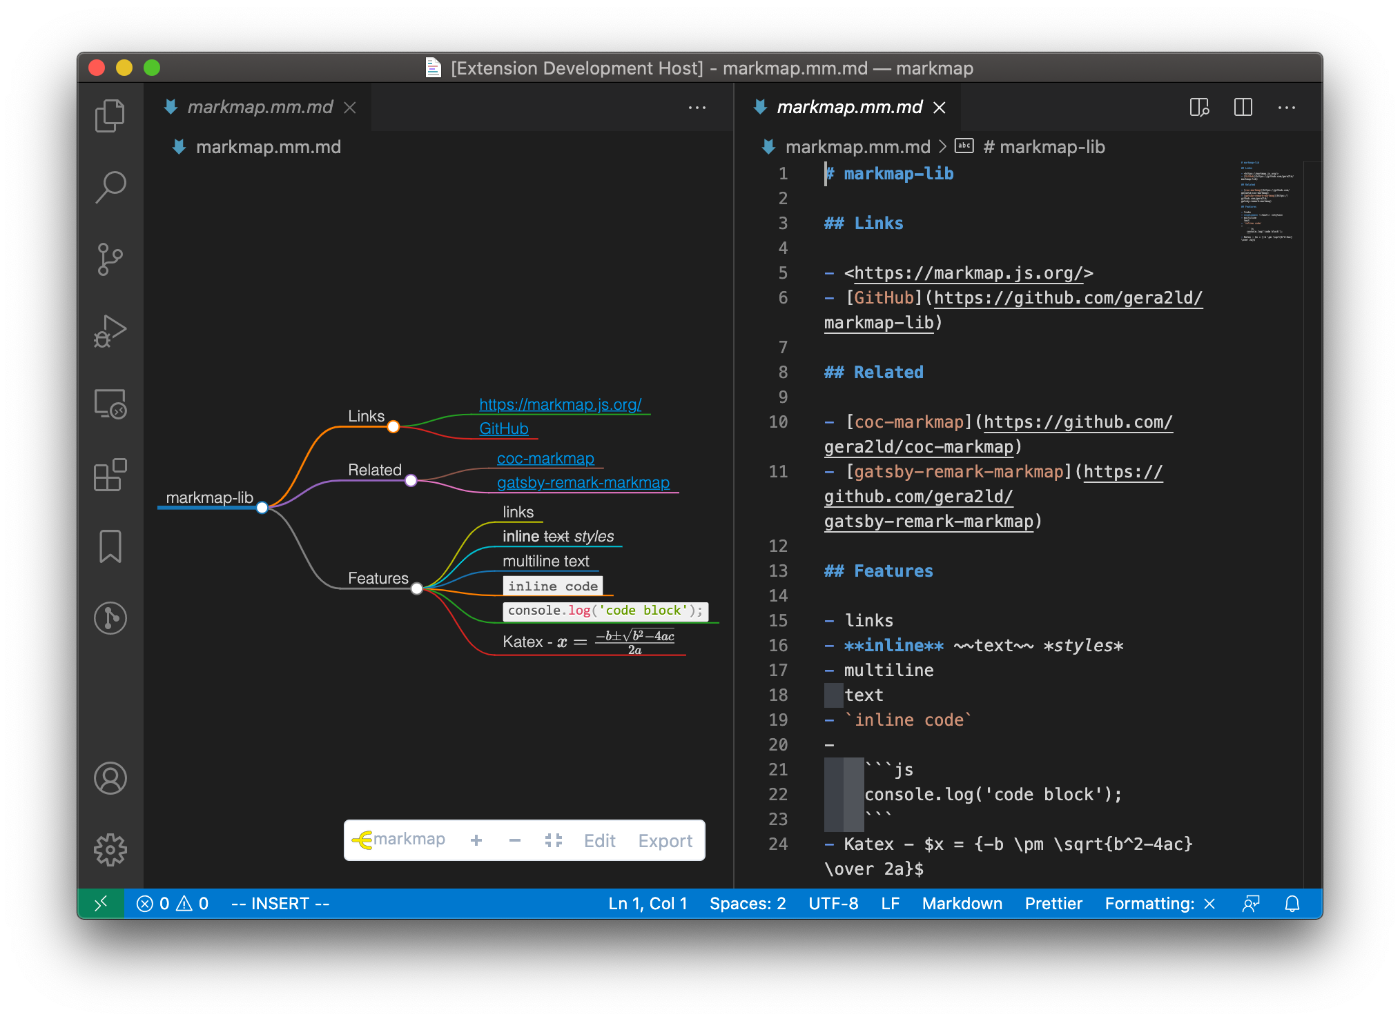Open the gatsby-remark-markmap link
1400x1021 pixels.
583,483
